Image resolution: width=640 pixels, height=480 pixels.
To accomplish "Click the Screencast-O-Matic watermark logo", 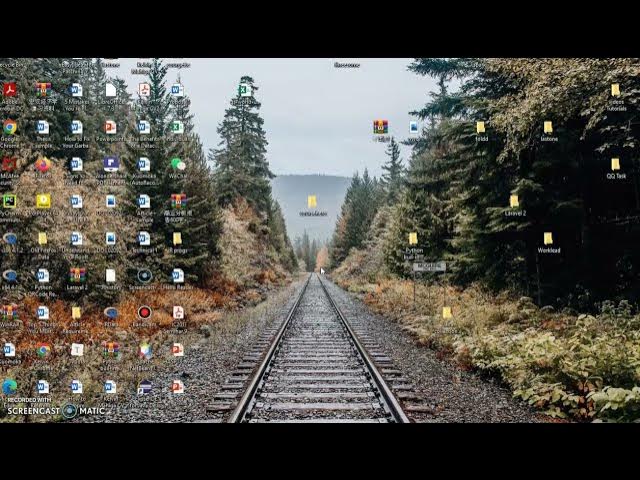I will point(69,410).
